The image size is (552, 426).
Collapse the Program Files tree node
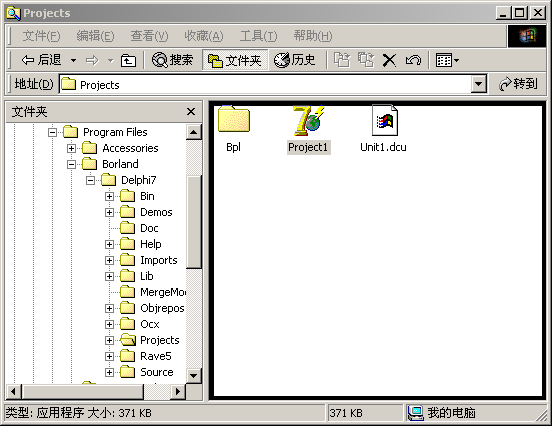click(52, 132)
